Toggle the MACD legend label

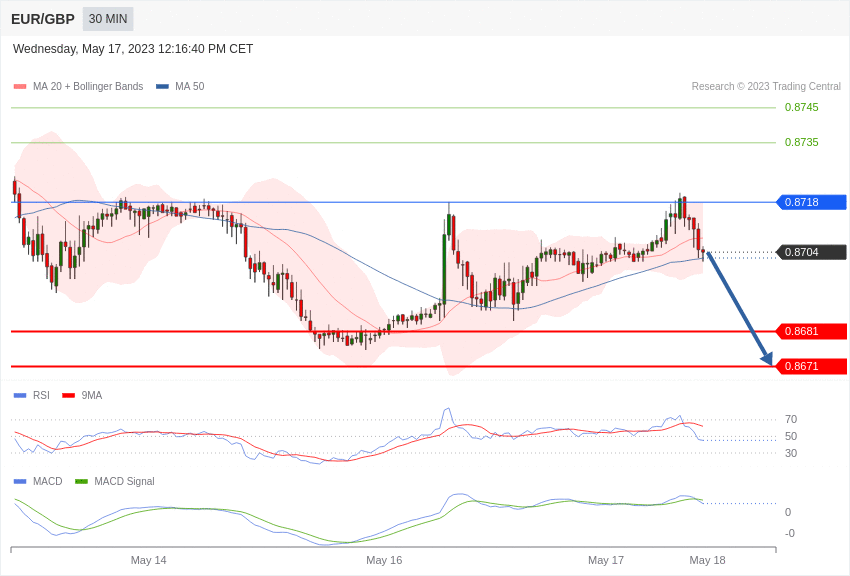tap(48, 481)
